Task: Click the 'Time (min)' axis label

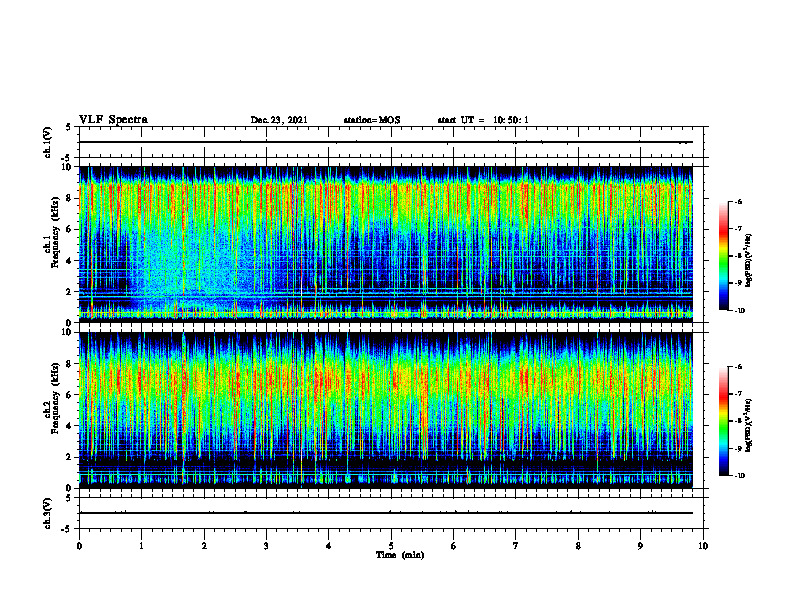Action: pyautogui.click(x=400, y=555)
